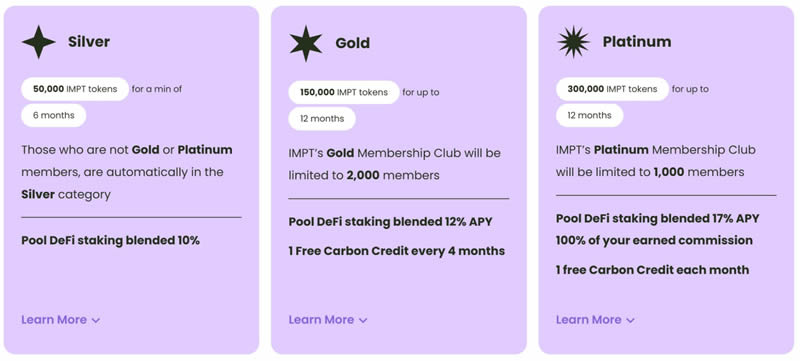
Task: Click the chevron beside Silver's Learn More
Action: coord(96,321)
